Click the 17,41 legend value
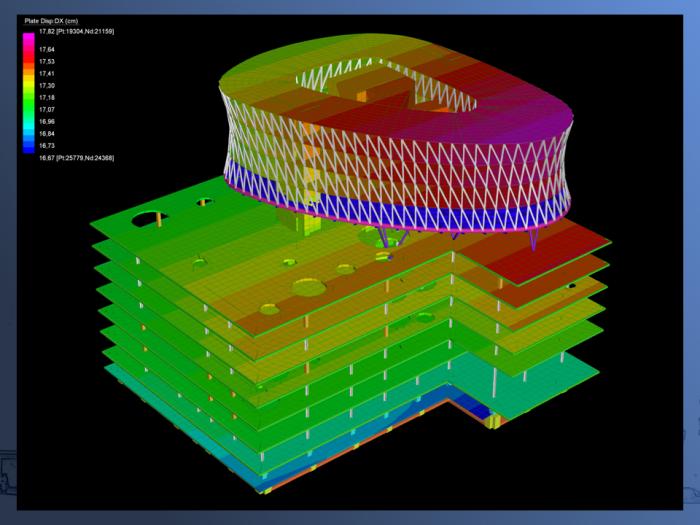 pyautogui.click(x=47, y=73)
